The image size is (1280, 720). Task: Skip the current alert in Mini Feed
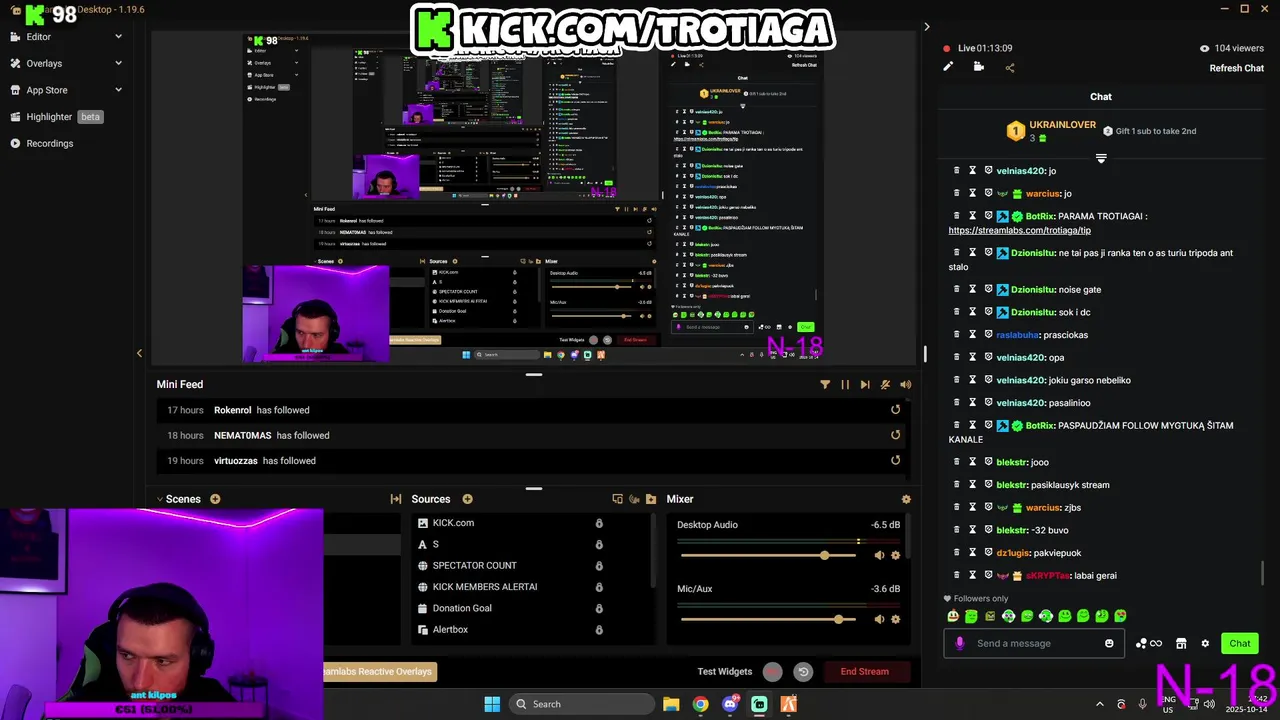click(865, 384)
